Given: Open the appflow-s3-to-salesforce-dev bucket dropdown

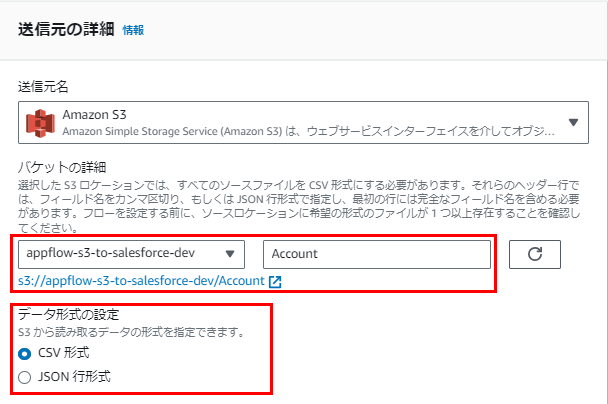Looking at the screenshot, I should coord(131,254).
